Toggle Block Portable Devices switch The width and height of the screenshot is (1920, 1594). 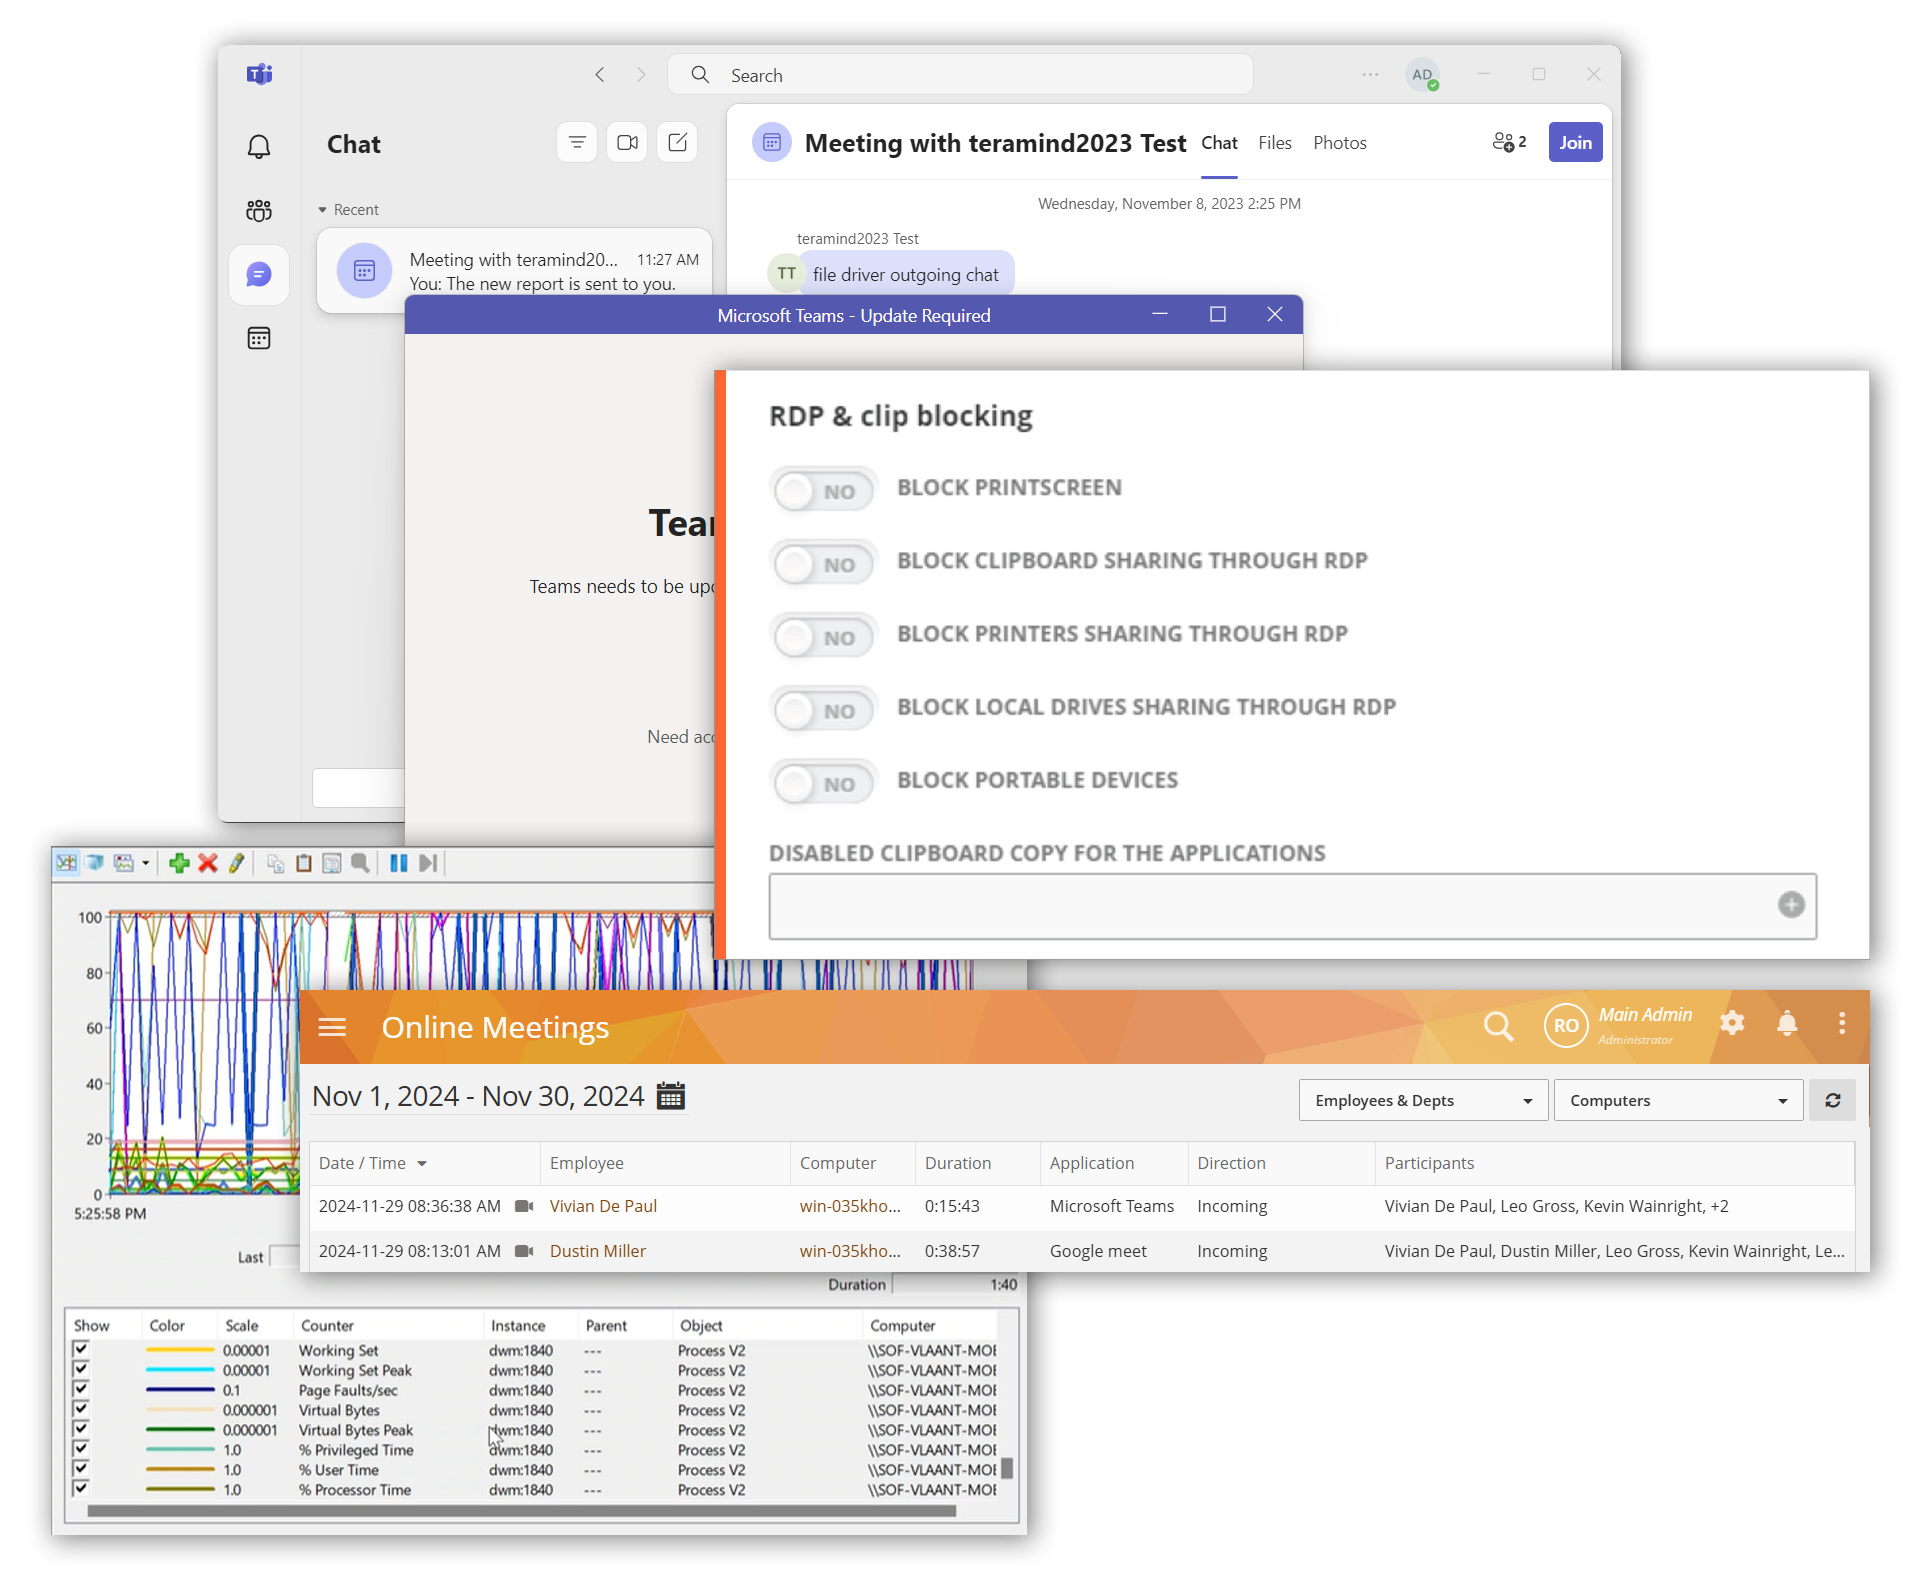click(x=824, y=783)
